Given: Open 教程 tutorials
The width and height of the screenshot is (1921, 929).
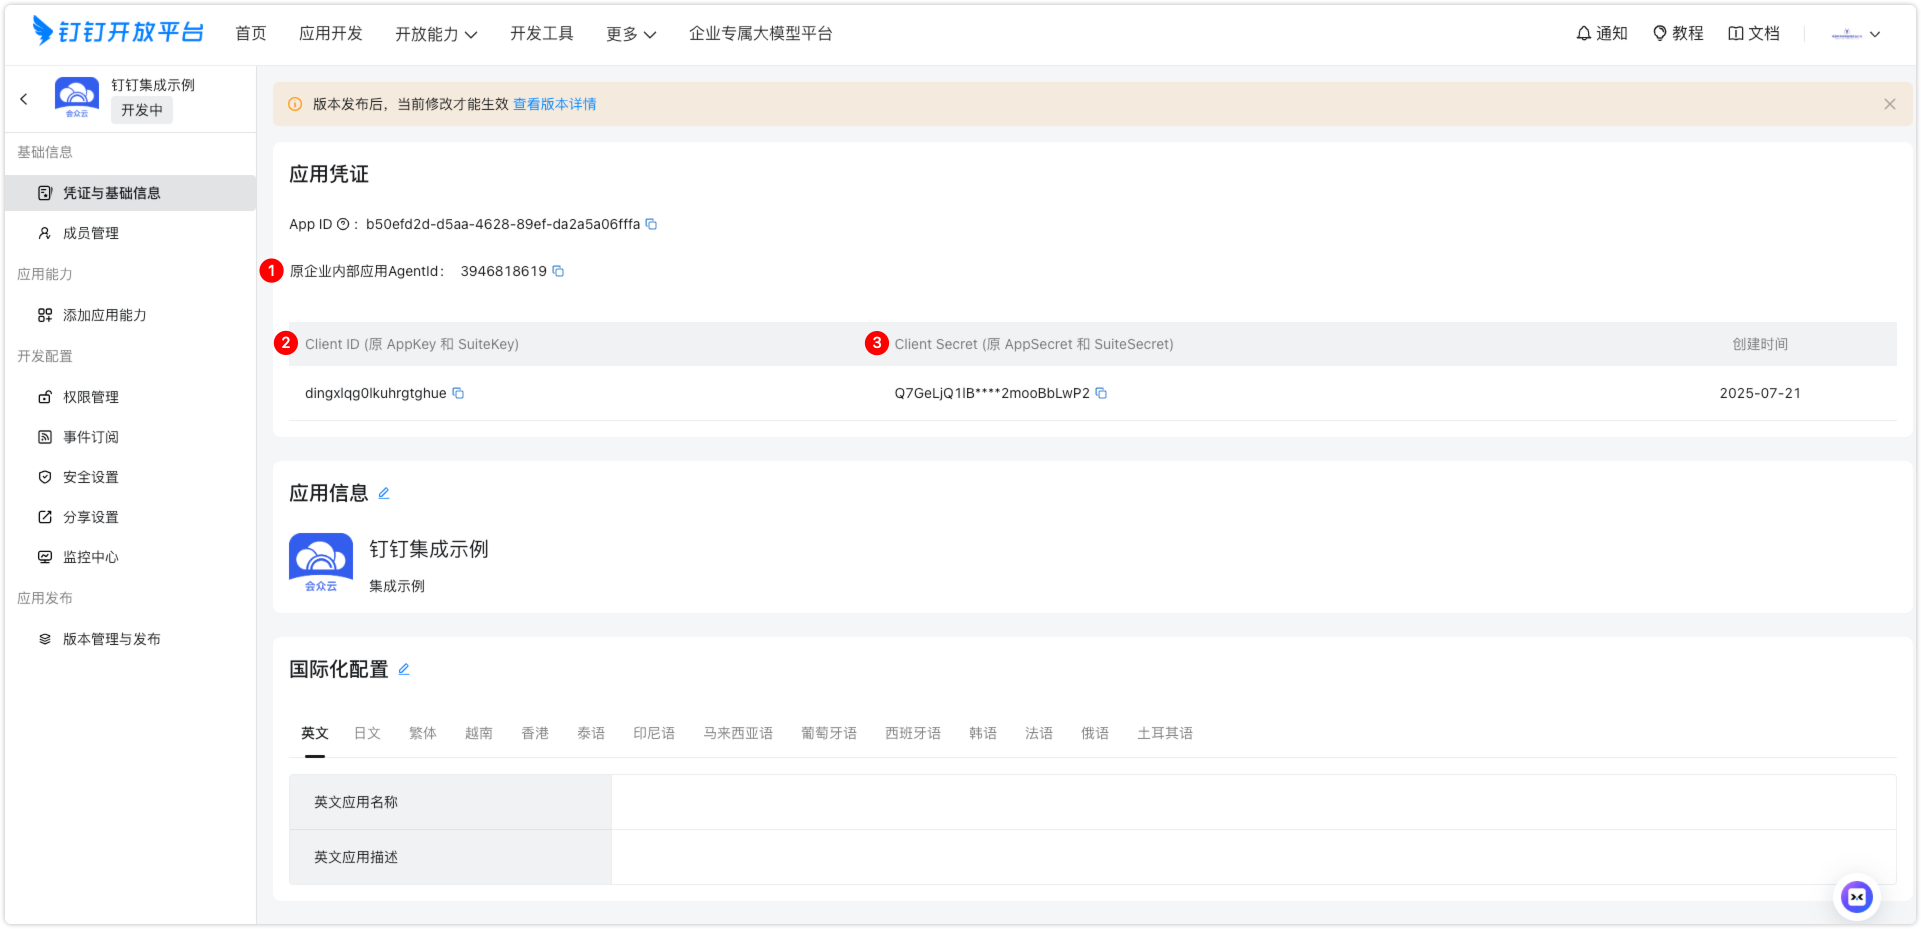Looking at the screenshot, I should (x=1678, y=33).
